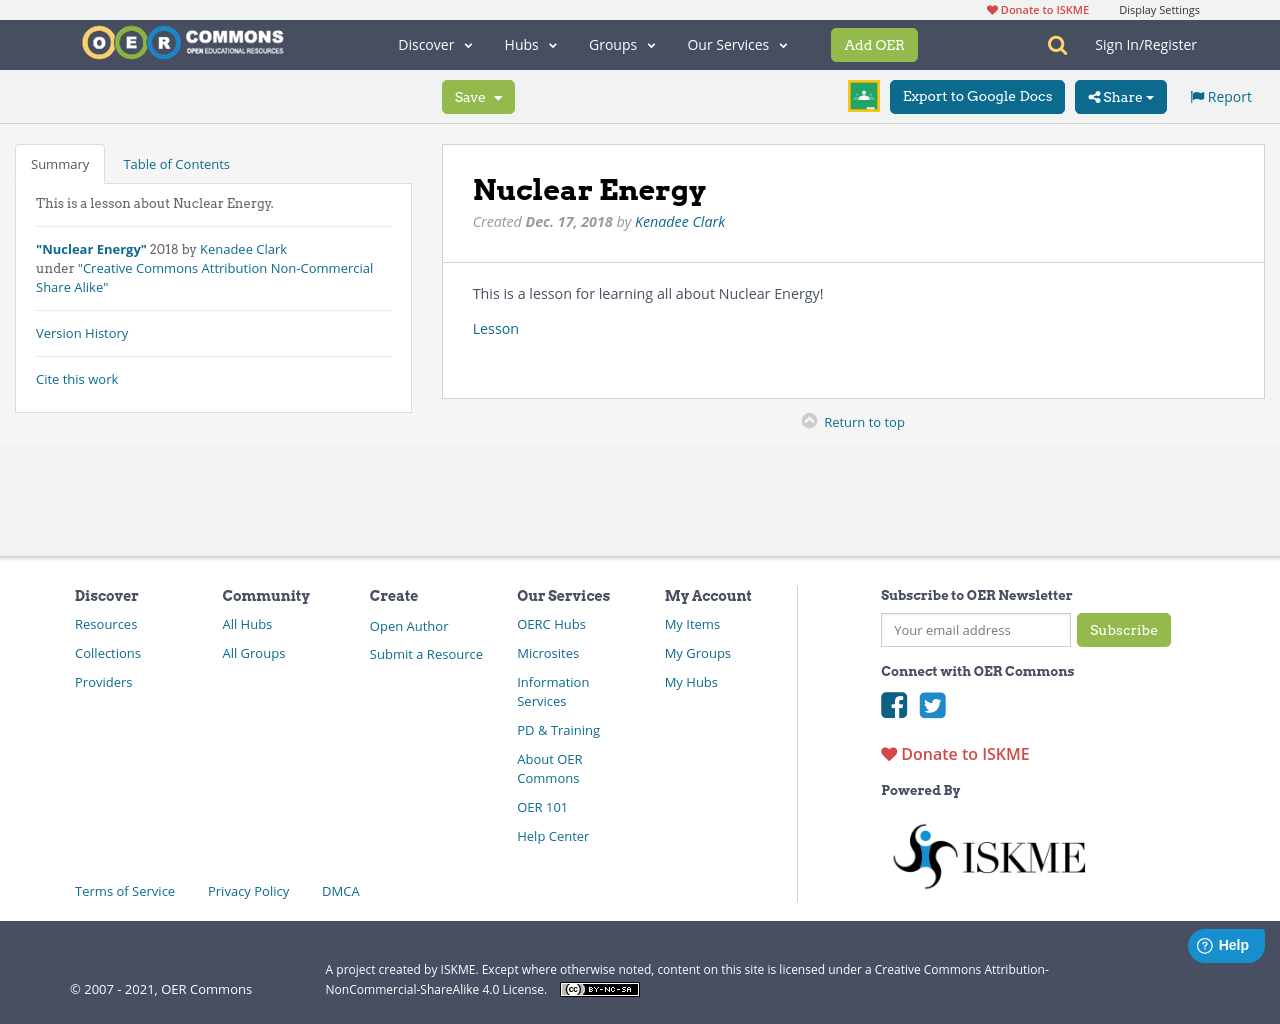Report this resource using the flag
1280x1024 pixels.
pyautogui.click(x=1219, y=95)
